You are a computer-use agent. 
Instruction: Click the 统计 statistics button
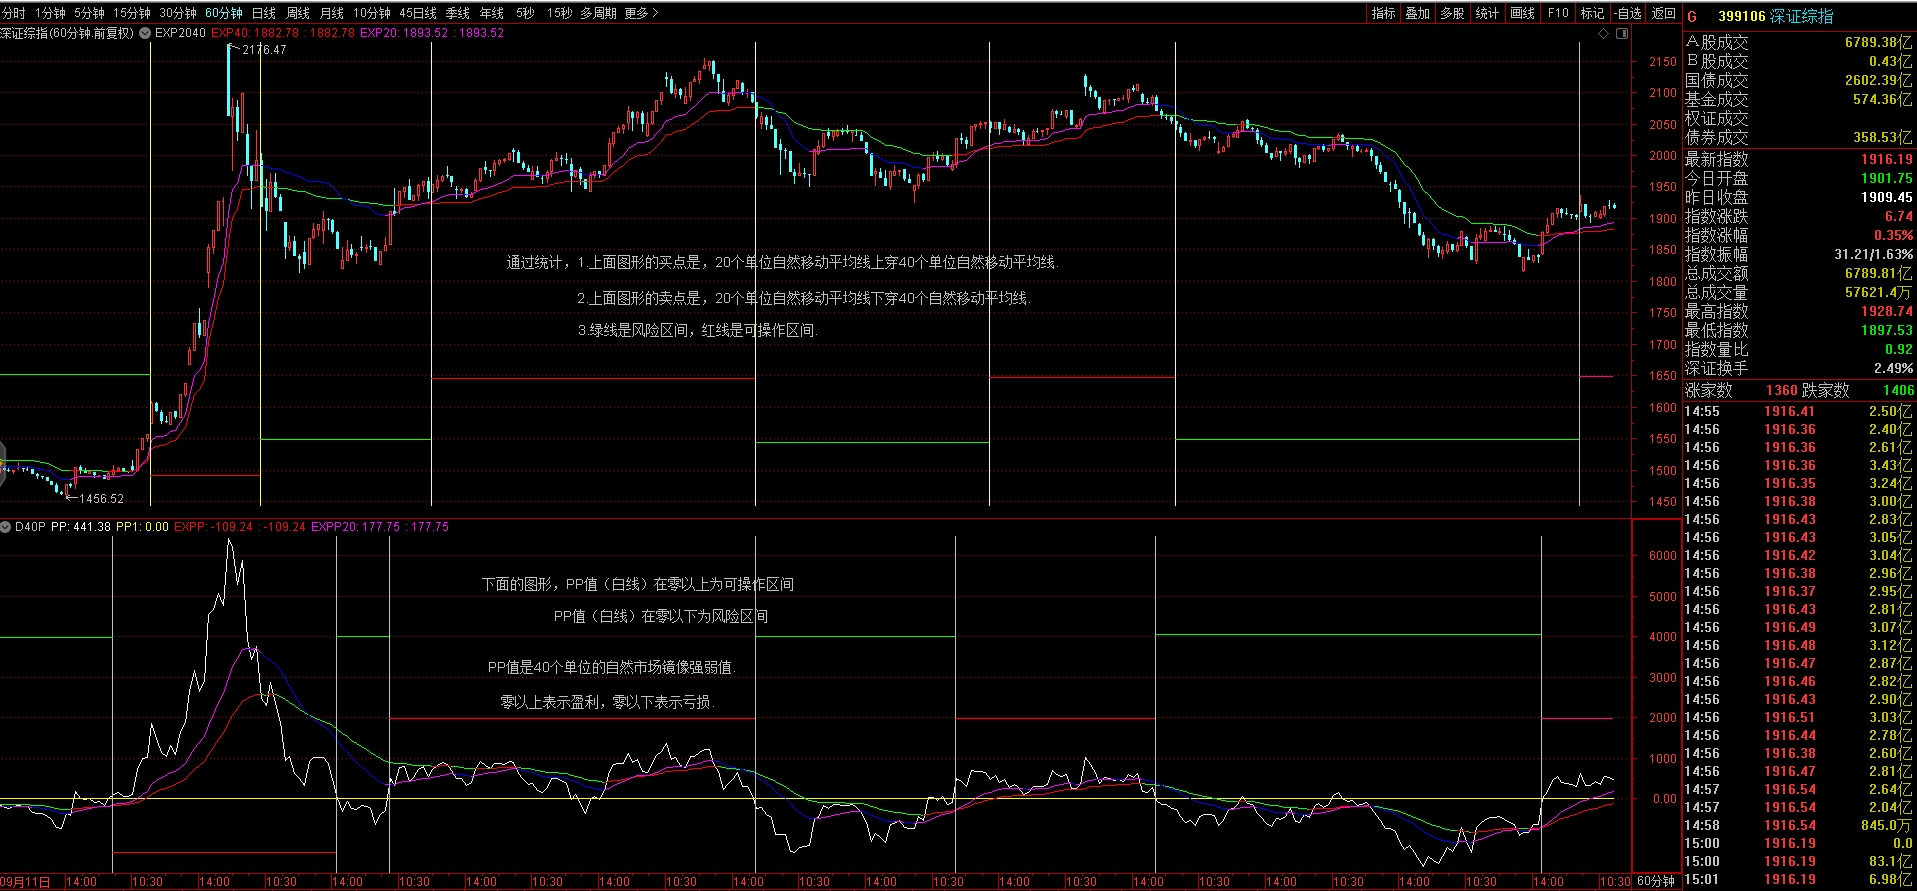click(x=1487, y=13)
